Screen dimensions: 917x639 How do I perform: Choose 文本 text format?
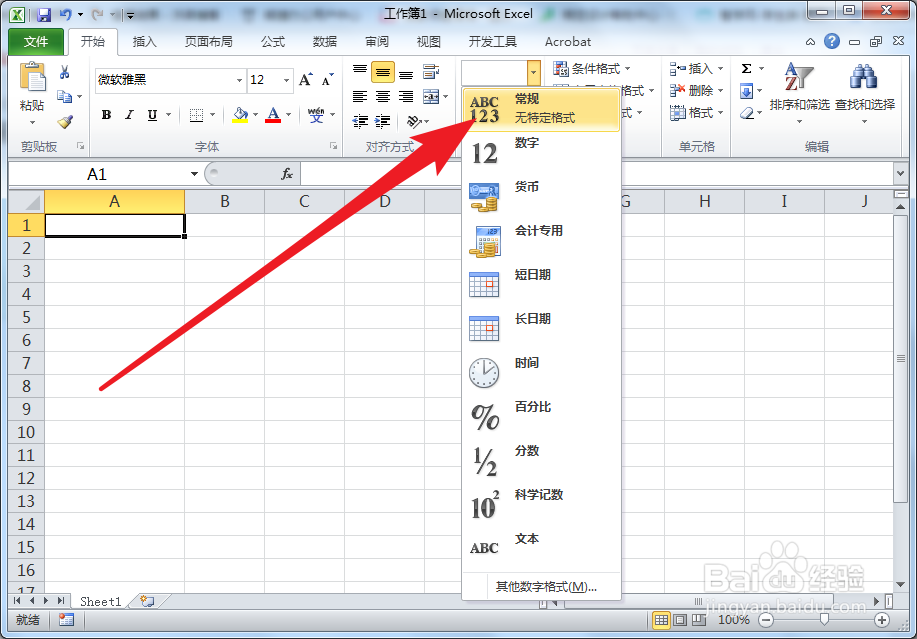point(541,550)
